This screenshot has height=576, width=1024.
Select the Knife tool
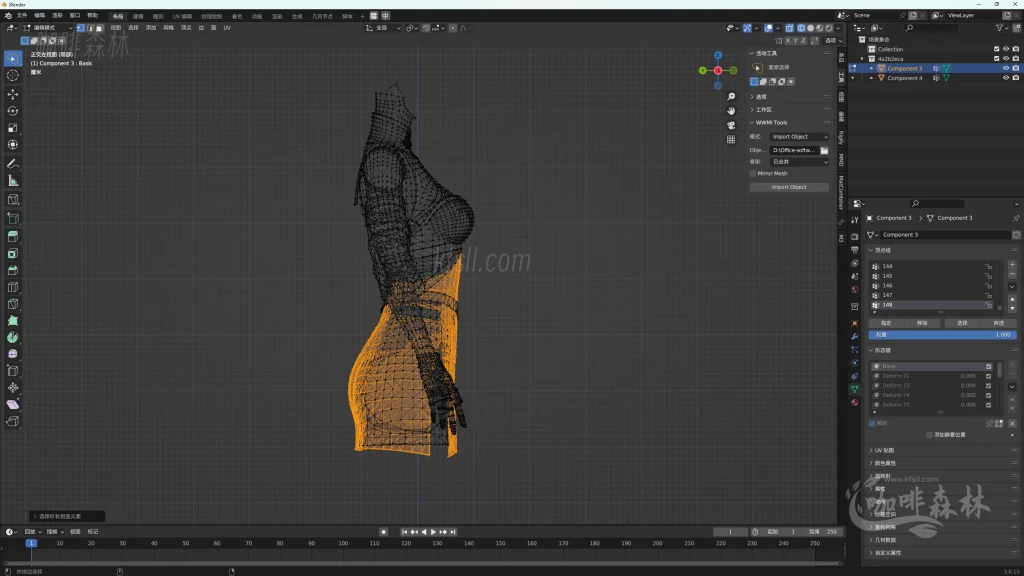(x=12, y=304)
